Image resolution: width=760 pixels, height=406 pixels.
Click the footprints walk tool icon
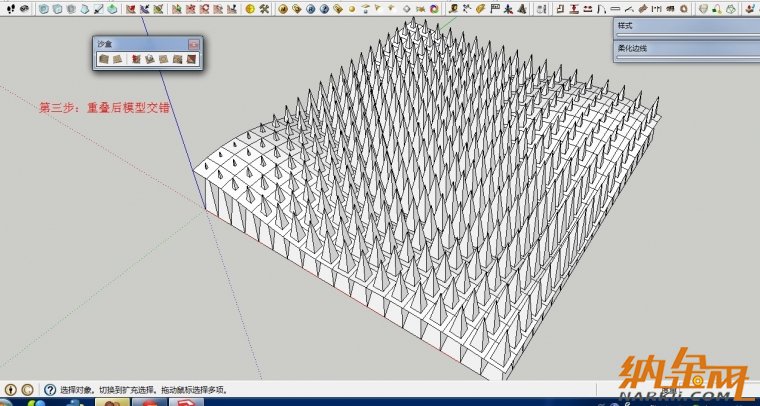click(10, 9)
